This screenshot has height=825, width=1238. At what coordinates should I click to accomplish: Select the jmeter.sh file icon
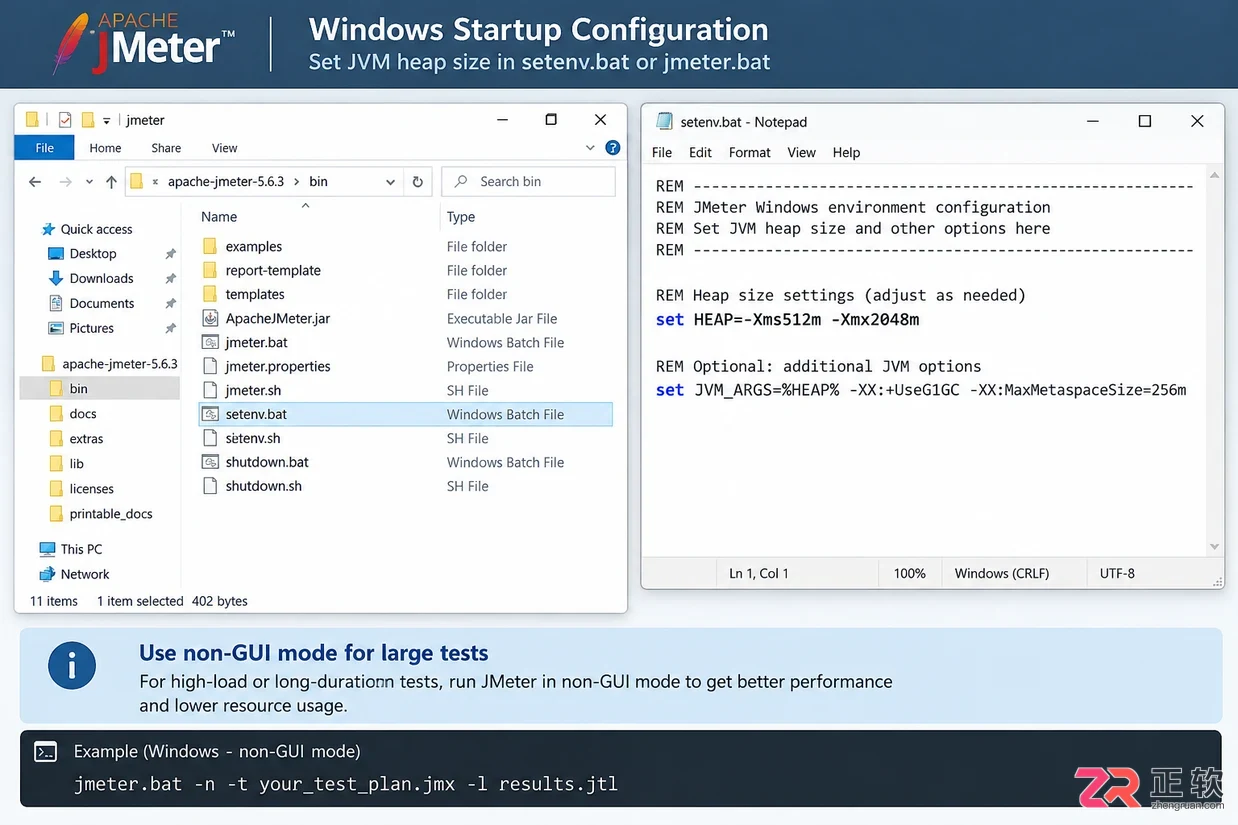click(x=210, y=390)
